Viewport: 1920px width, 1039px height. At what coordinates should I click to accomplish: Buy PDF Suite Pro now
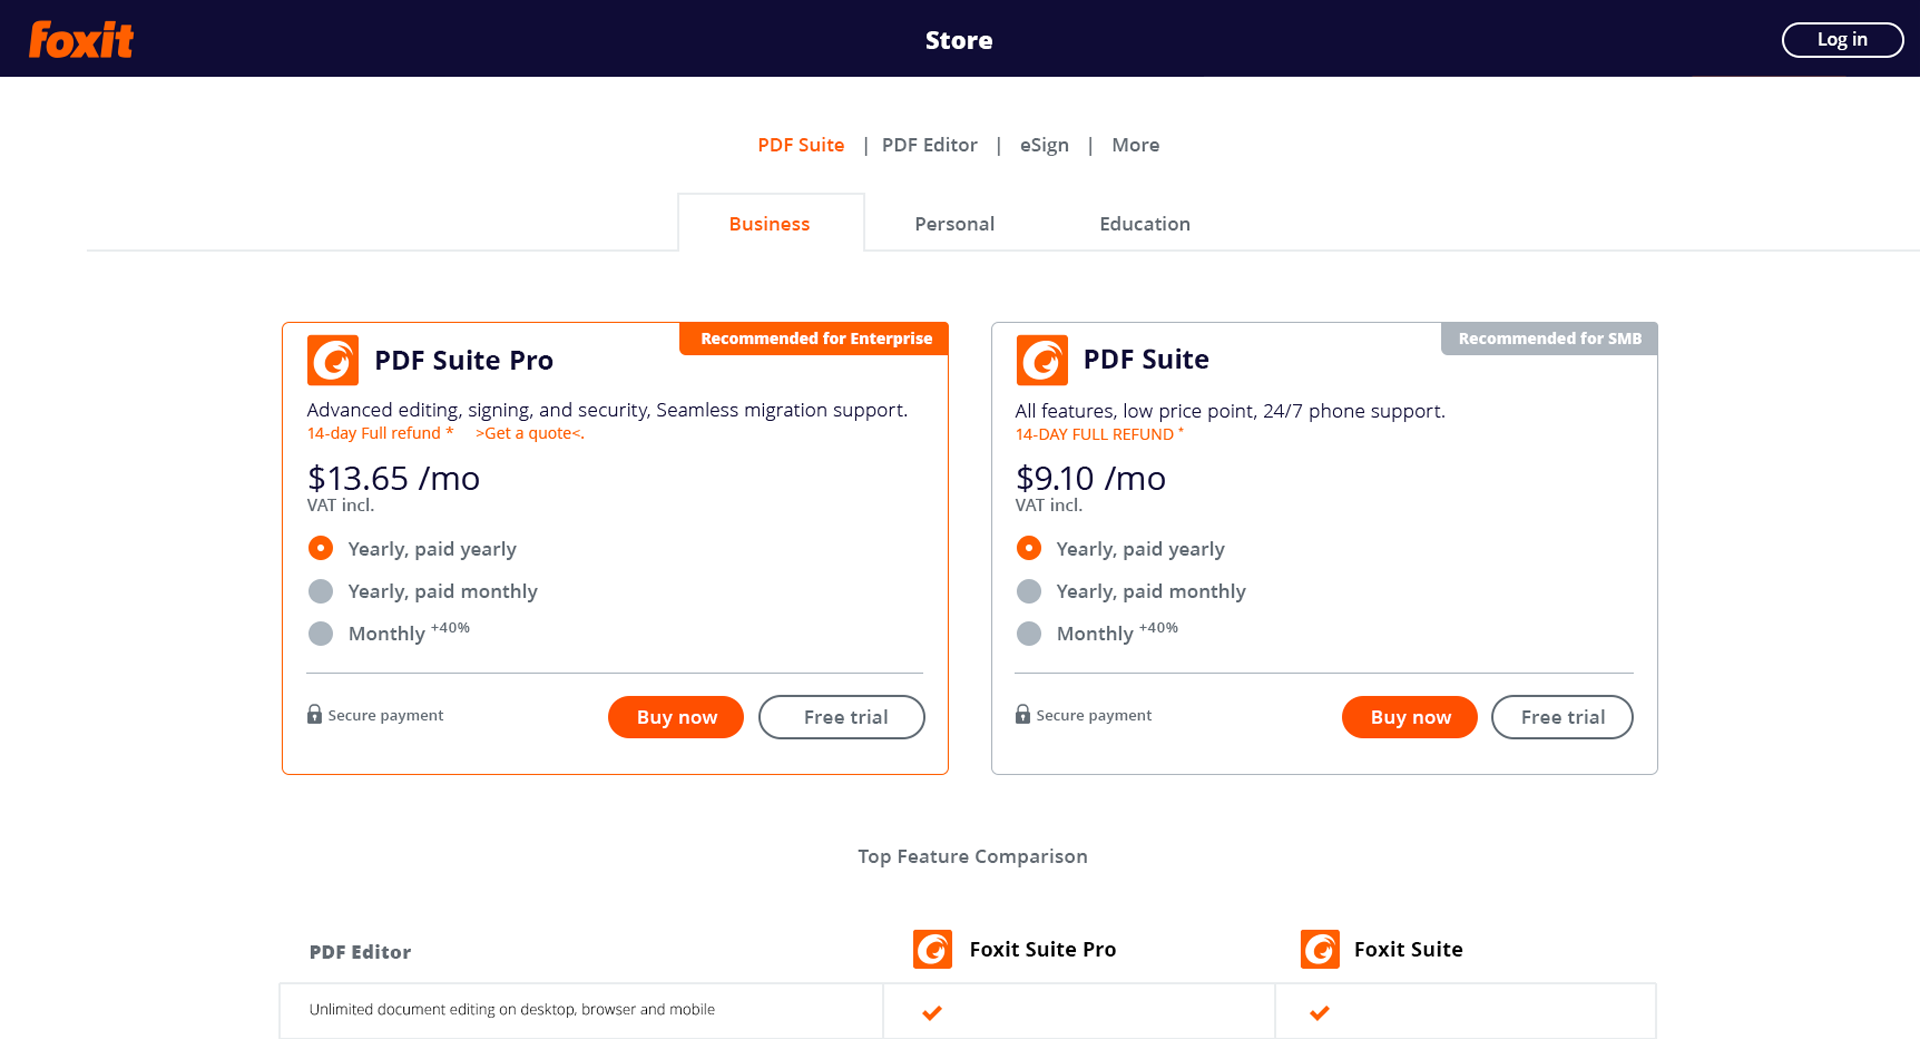coord(676,717)
